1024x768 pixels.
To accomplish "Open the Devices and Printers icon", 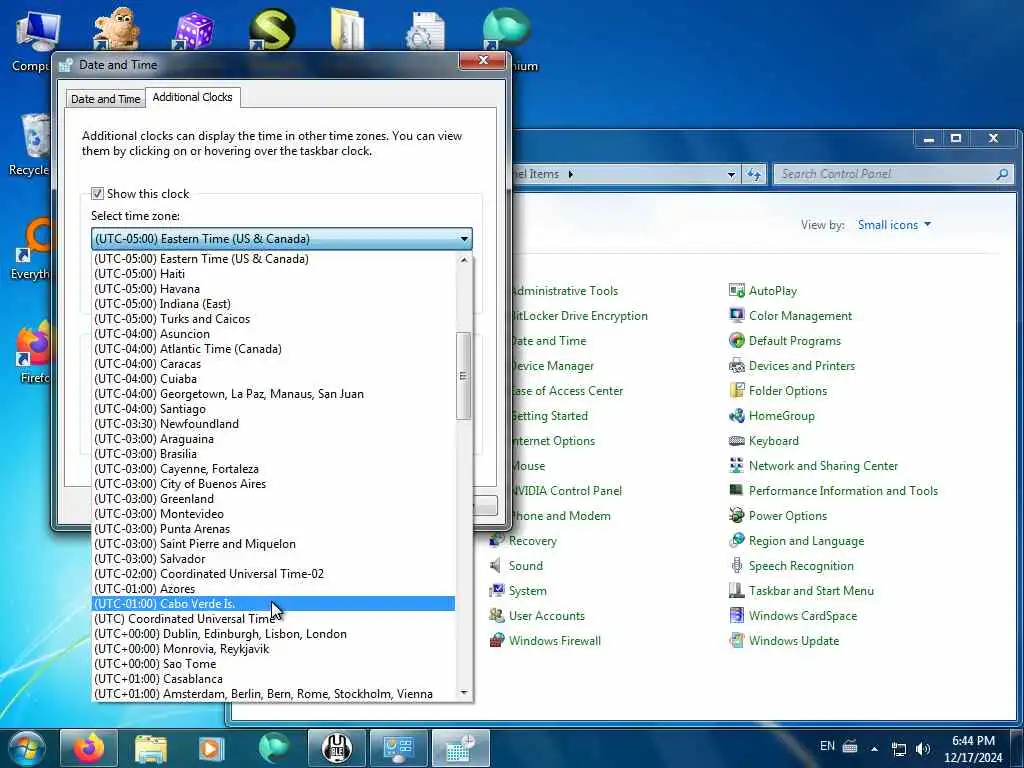I will tap(736, 366).
